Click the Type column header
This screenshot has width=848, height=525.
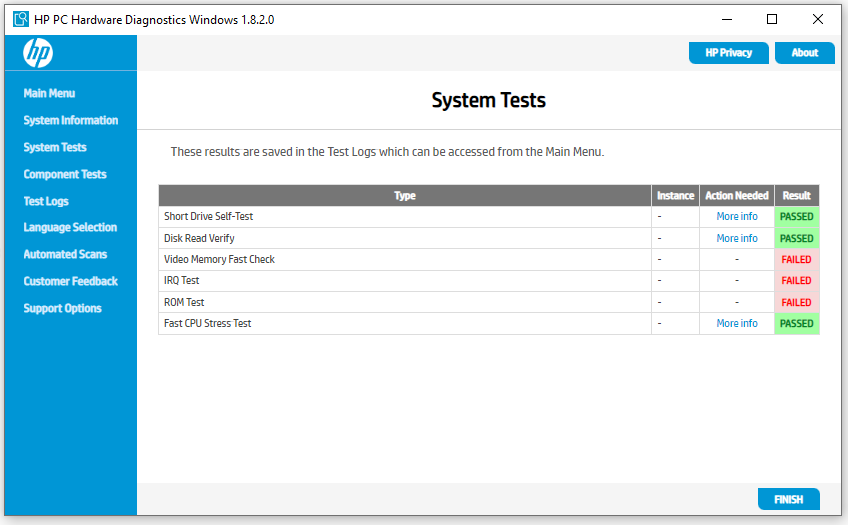point(404,195)
